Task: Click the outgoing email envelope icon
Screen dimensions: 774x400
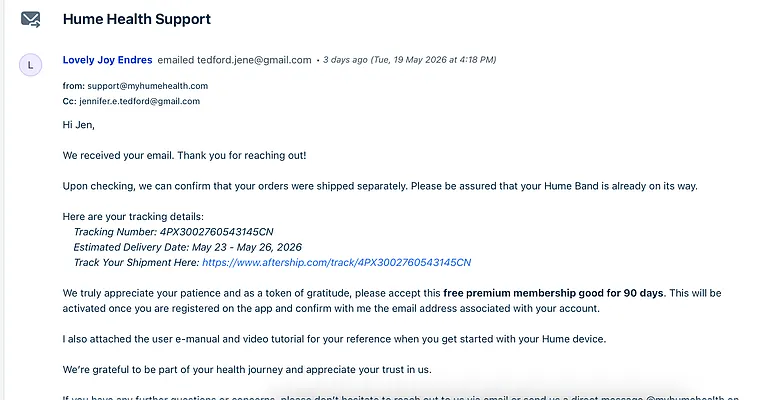Action: [31, 20]
